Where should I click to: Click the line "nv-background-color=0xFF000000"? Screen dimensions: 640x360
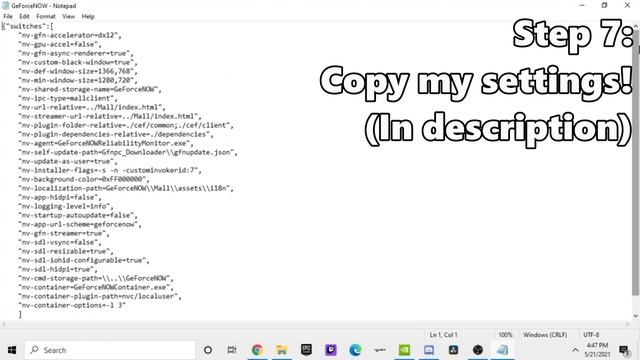pos(84,179)
